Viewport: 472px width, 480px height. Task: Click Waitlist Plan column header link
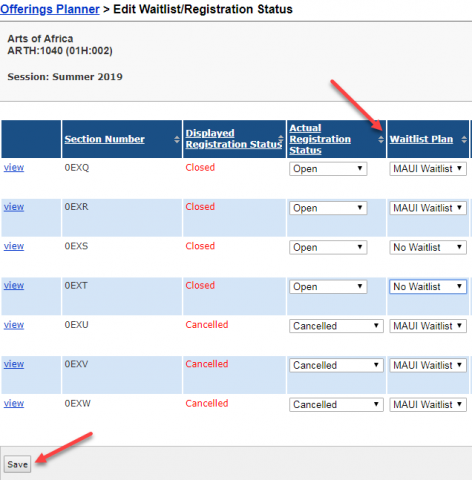coord(421,139)
